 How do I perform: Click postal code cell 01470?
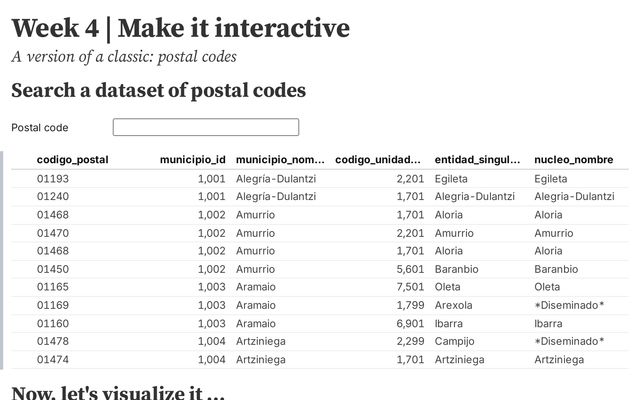(x=52, y=233)
